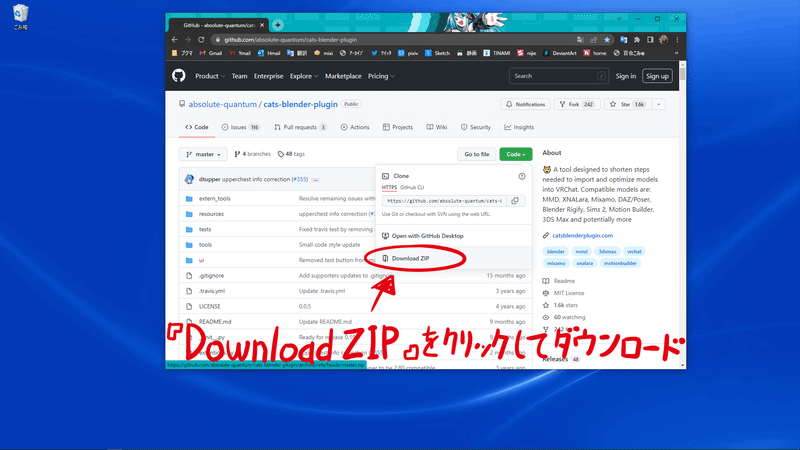This screenshot has width=800, height=450.
Task: Click the translate page icon in address bar
Action: (580, 39)
